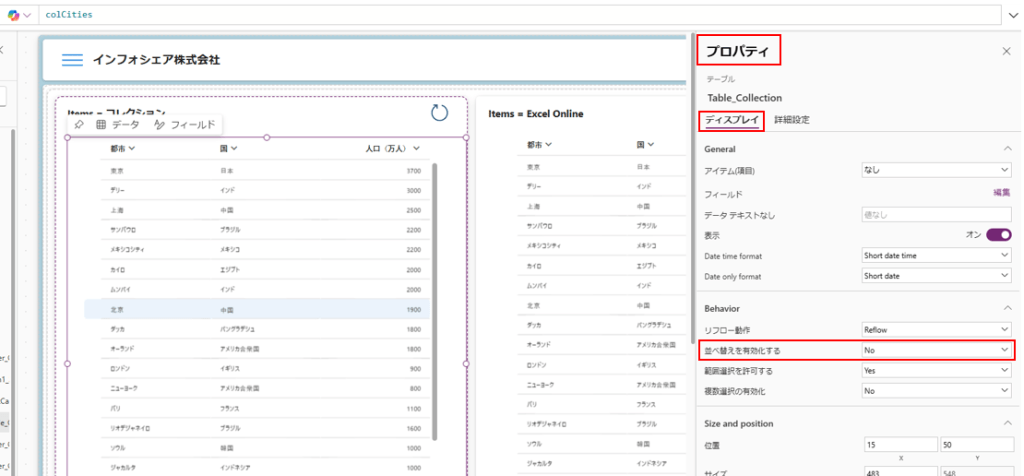Open the 並べ替えを有効化する dropdown

tap(936, 350)
